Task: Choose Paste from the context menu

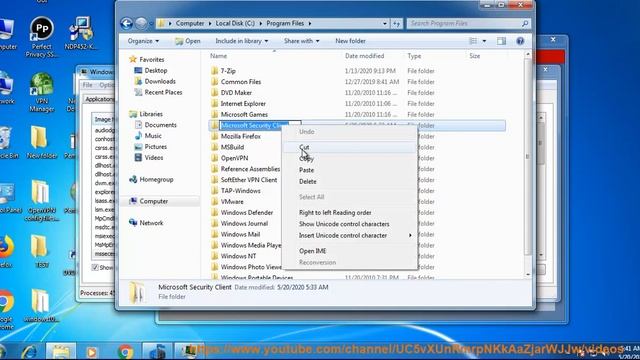Action: click(349, 170)
